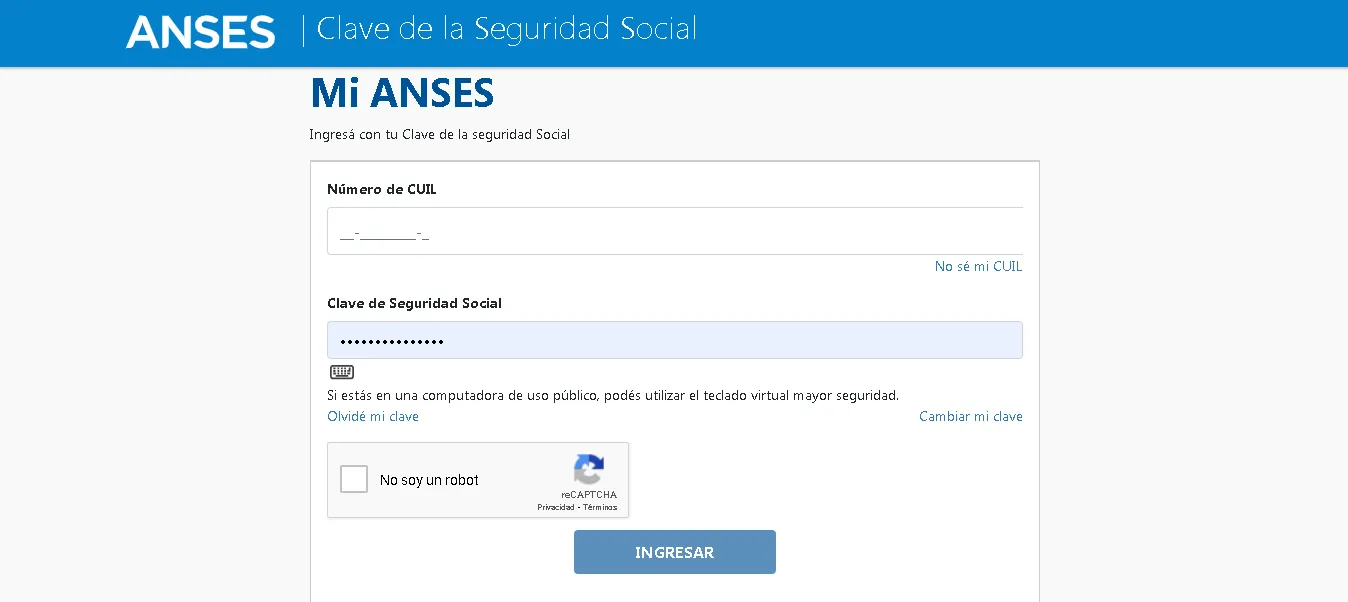Follow the "Olvidé mi clave" link

[373, 417]
